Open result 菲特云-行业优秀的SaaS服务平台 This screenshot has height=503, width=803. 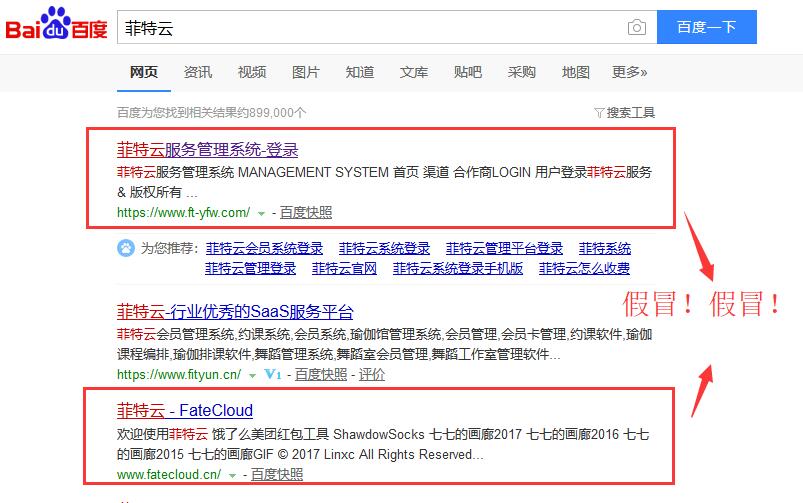click(235, 311)
